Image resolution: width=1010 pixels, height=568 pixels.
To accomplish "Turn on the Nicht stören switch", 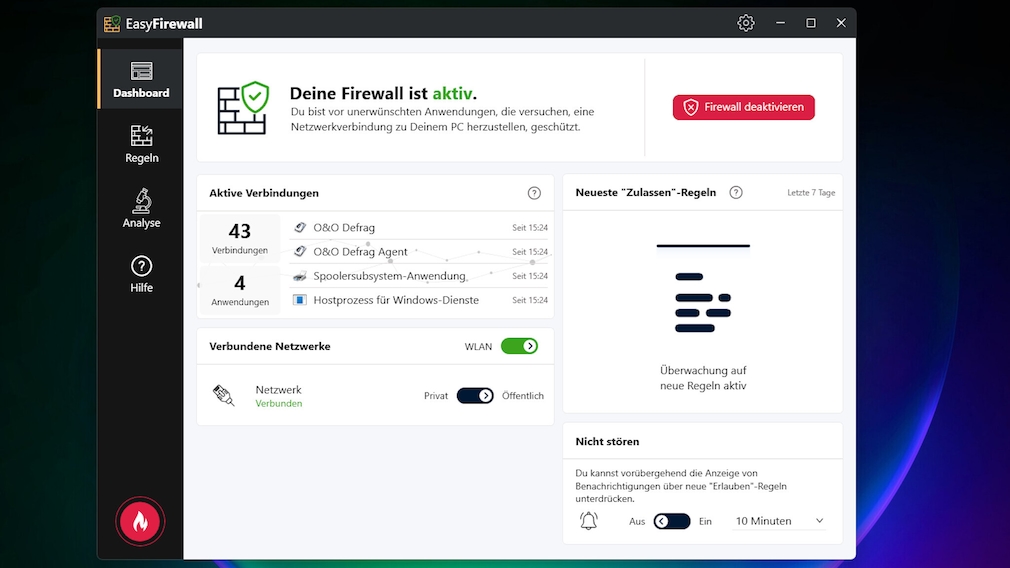I will [672, 521].
